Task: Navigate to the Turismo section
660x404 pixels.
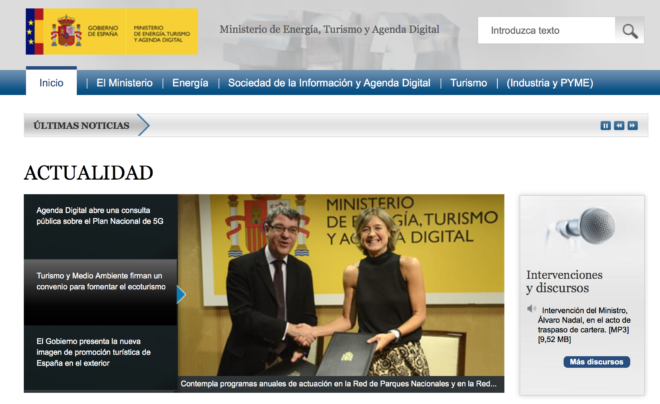Action: coord(468,83)
